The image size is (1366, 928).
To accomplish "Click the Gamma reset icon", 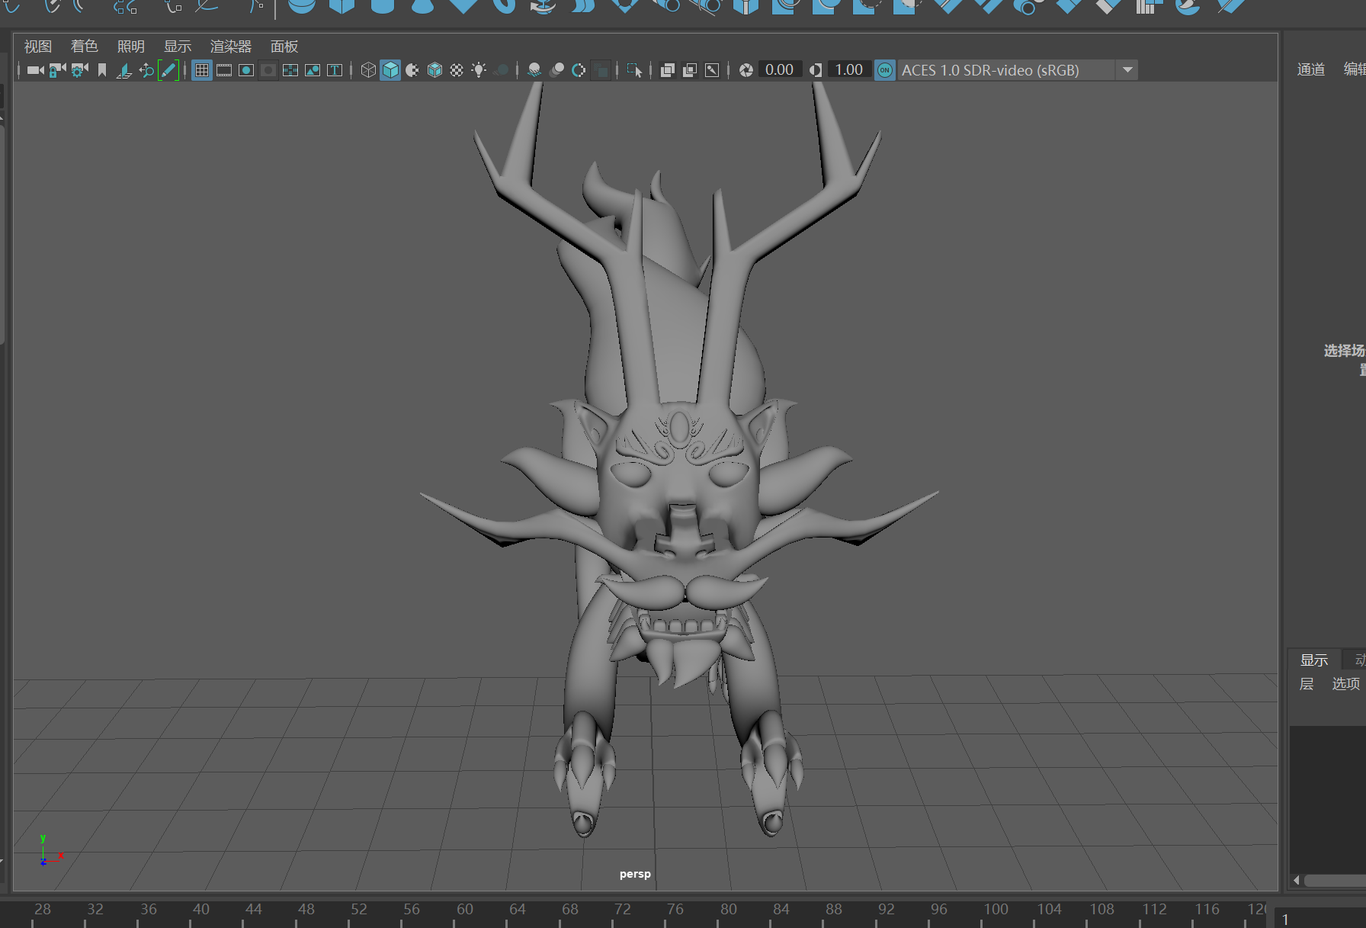I will (816, 70).
